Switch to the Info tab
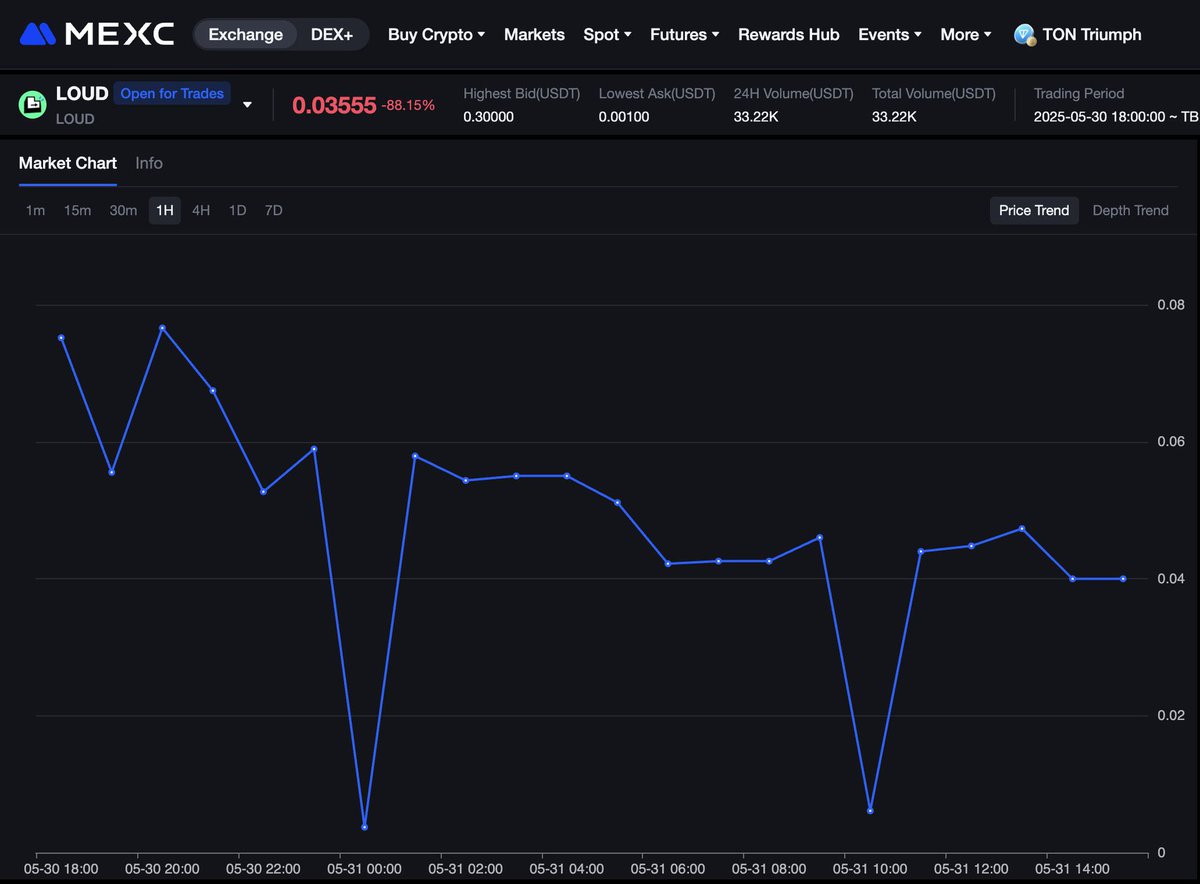This screenshot has width=1200, height=884. (149, 163)
